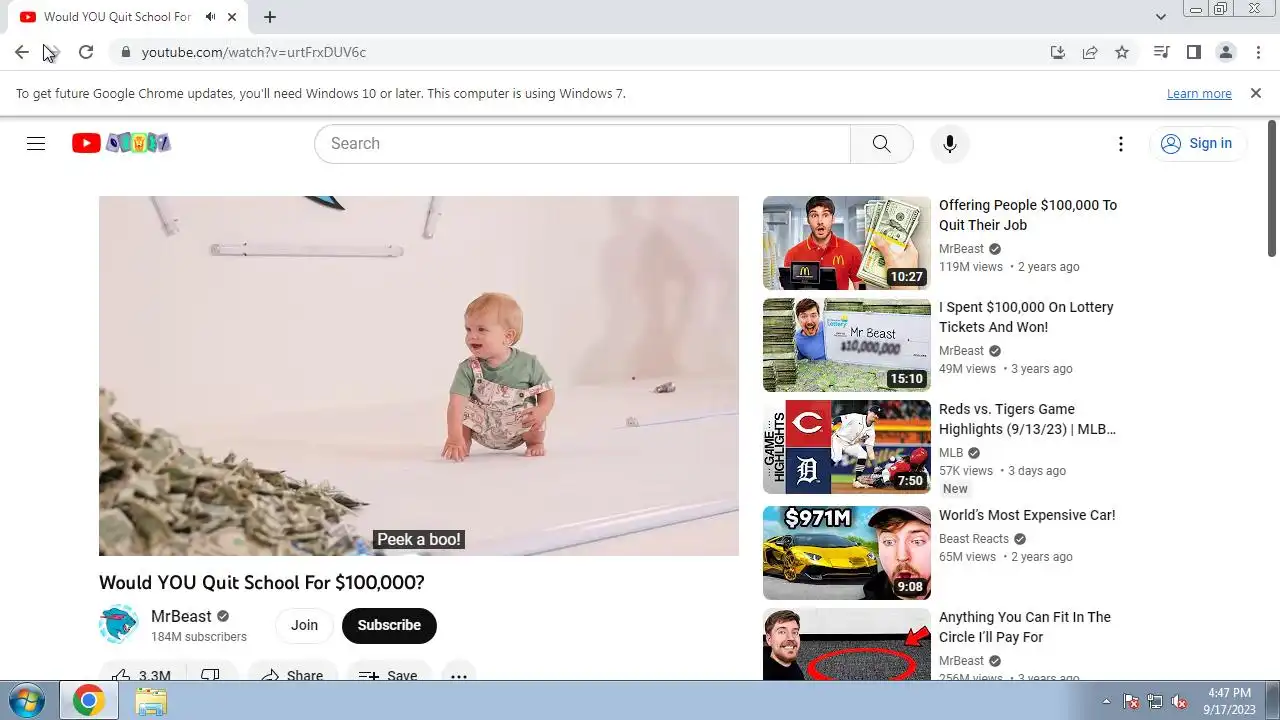Open the MrBeast channel name link
This screenshot has height=720, width=1280.
(x=181, y=616)
